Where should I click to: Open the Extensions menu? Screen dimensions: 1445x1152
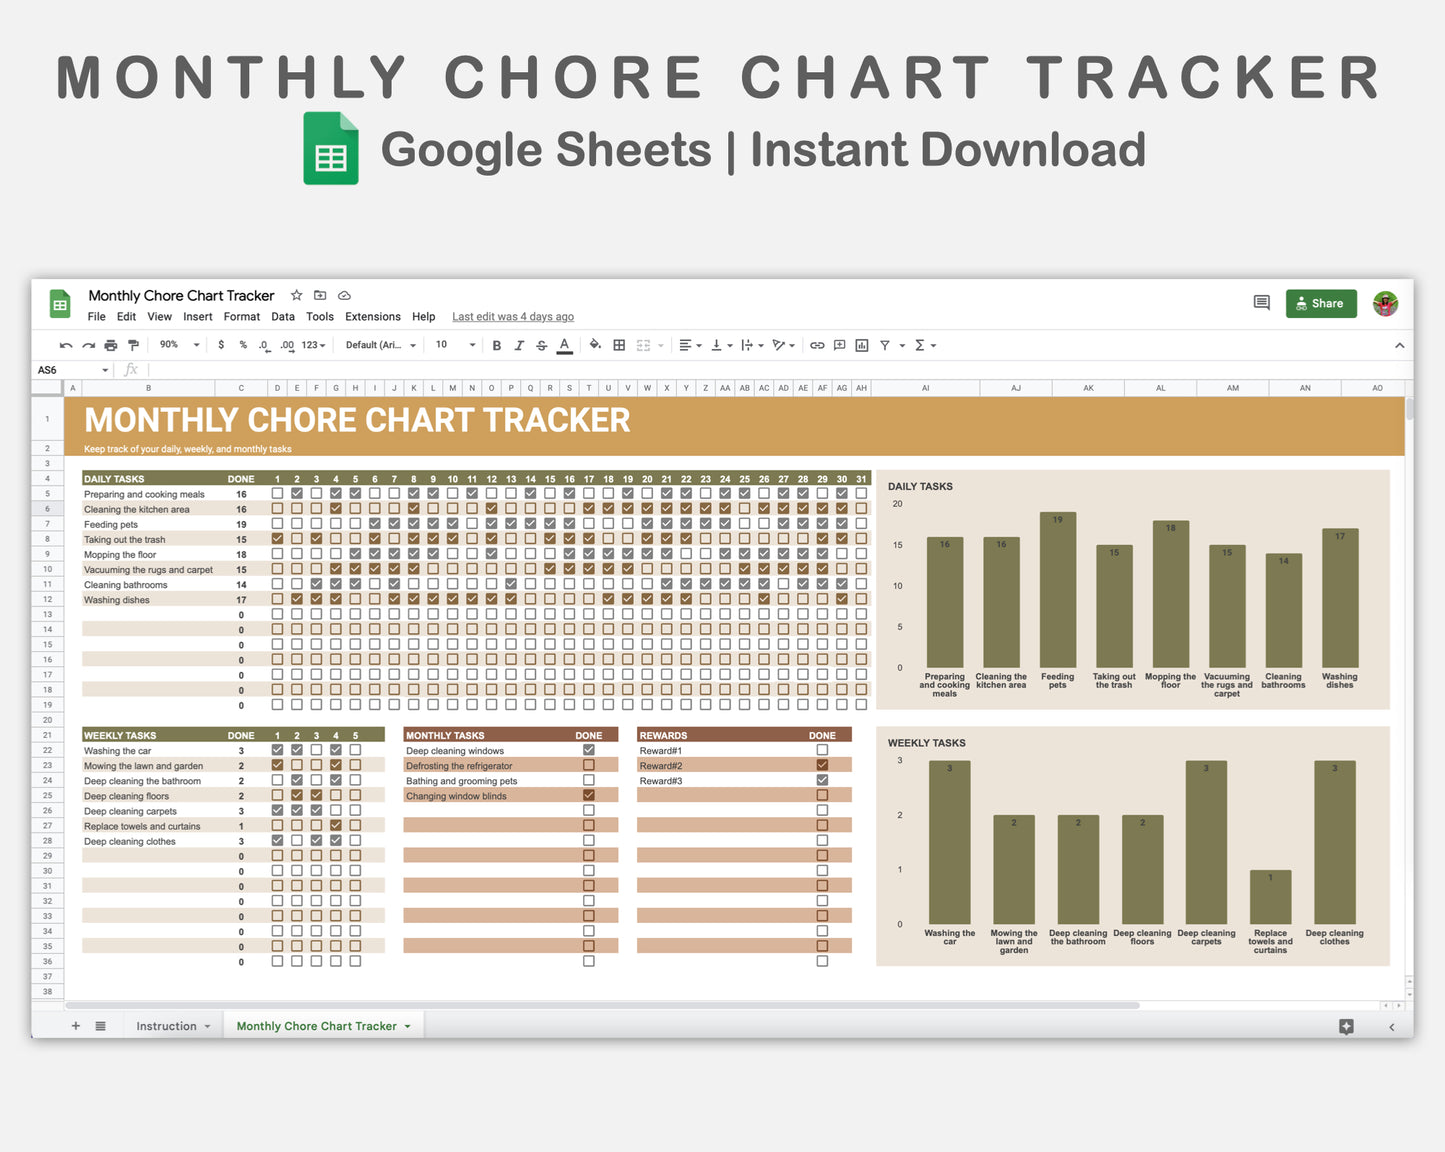pos(372,317)
